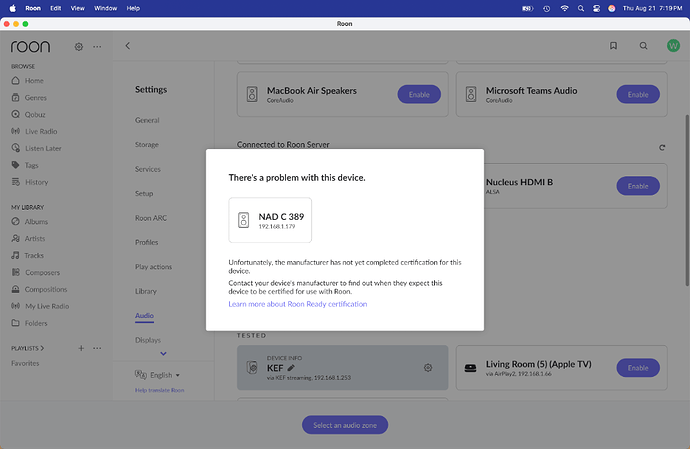
Task: Click the MacBook Air Speakers device icon
Action: coord(252,94)
